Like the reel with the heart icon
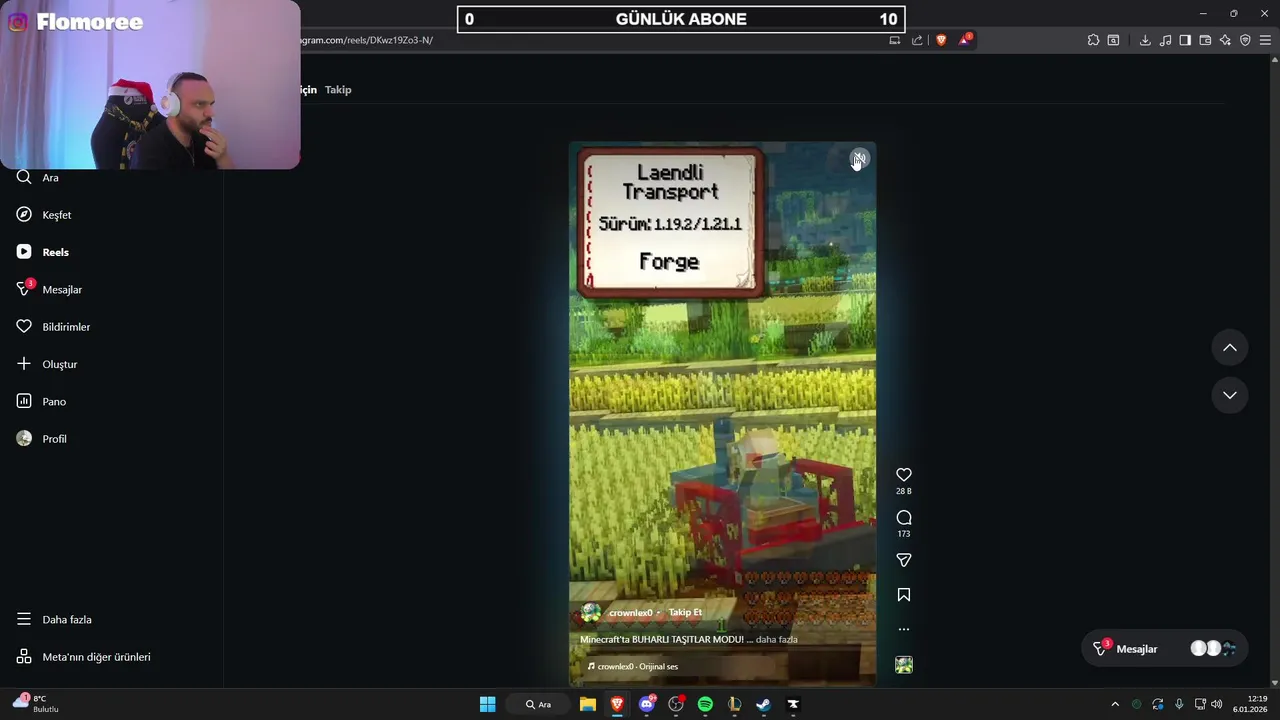The width and height of the screenshot is (1280, 720). point(904,475)
